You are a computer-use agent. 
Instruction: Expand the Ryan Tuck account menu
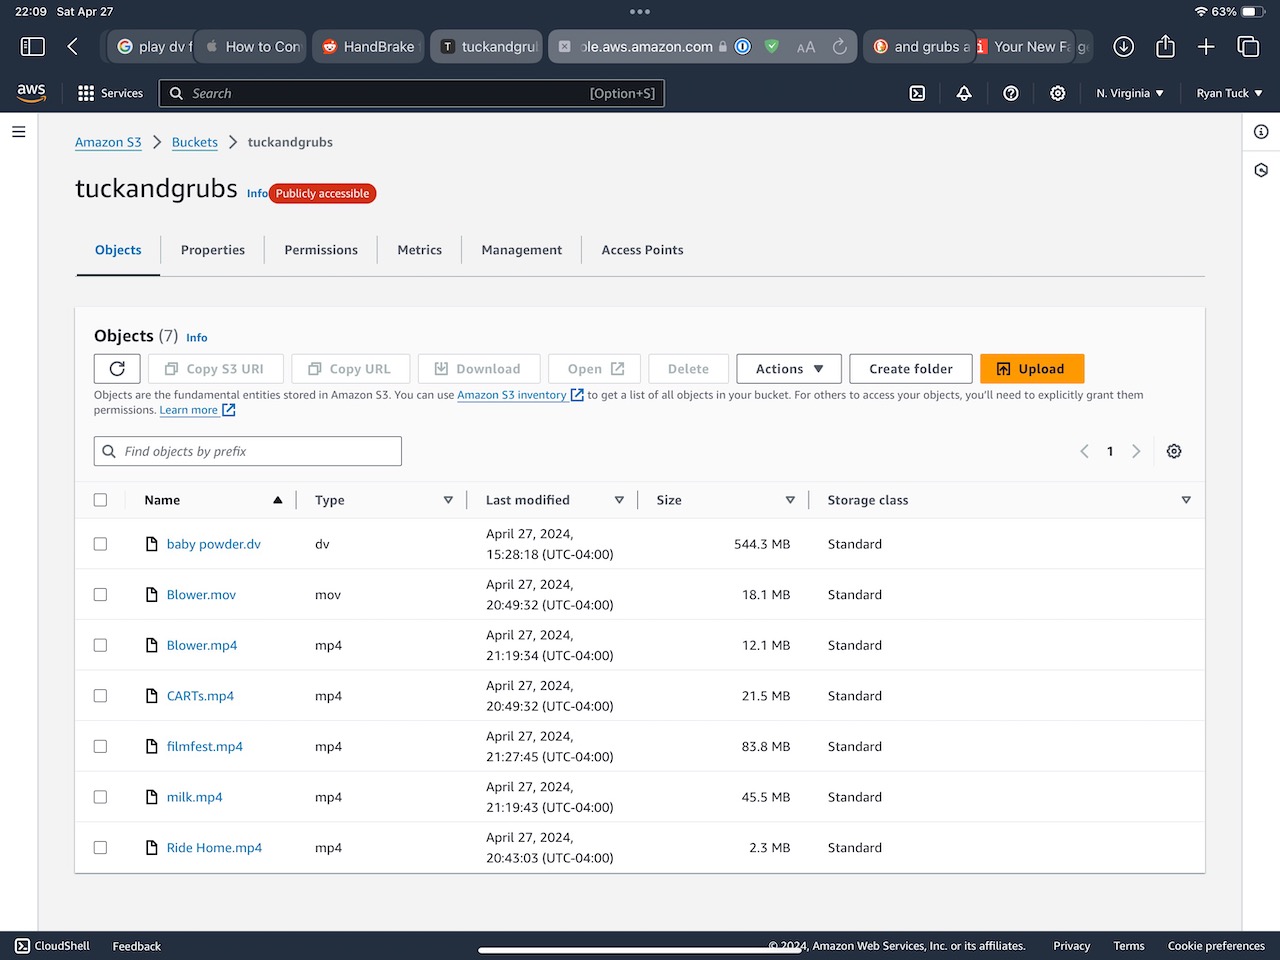coord(1229,93)
